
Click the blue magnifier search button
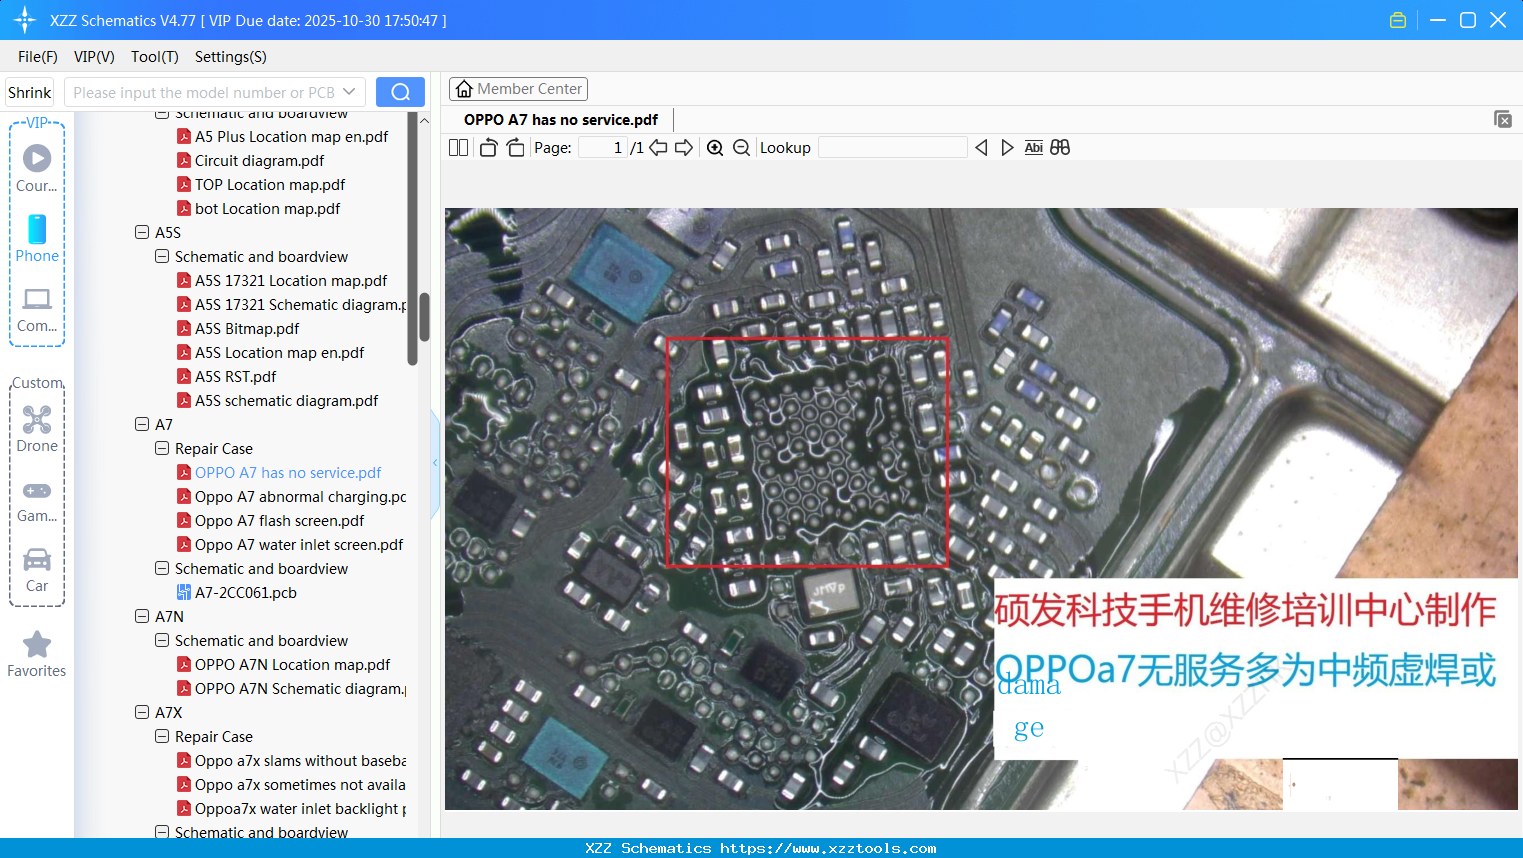[x=400, y=92]
